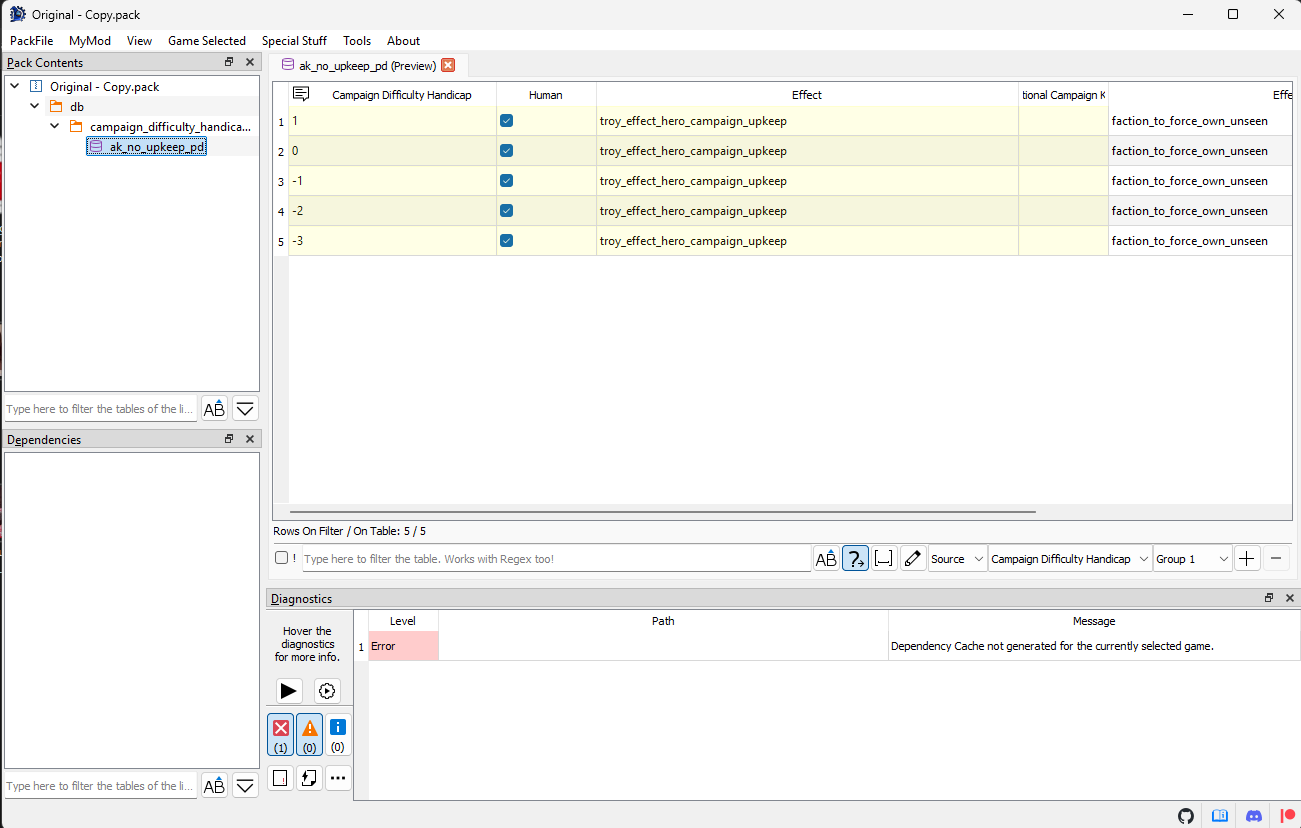This screenshot has width=1301, height=828.
Task: Click the blank page icon in Diagnostics
Action: [281, 777]
